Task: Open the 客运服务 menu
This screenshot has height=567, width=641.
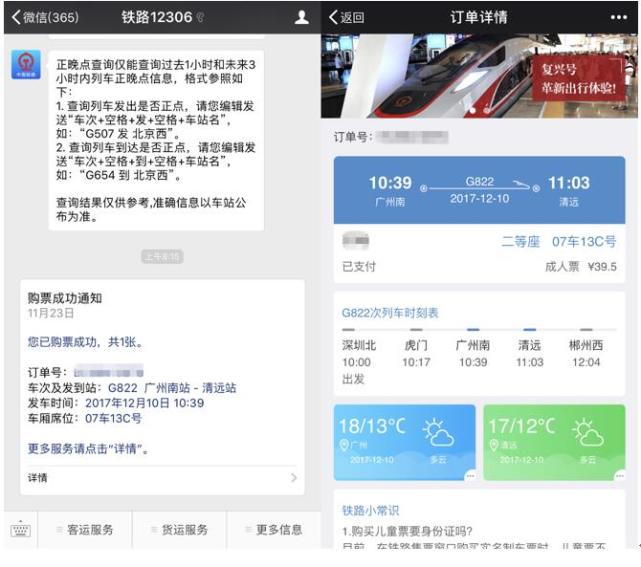Action: (x=85, y=530)
